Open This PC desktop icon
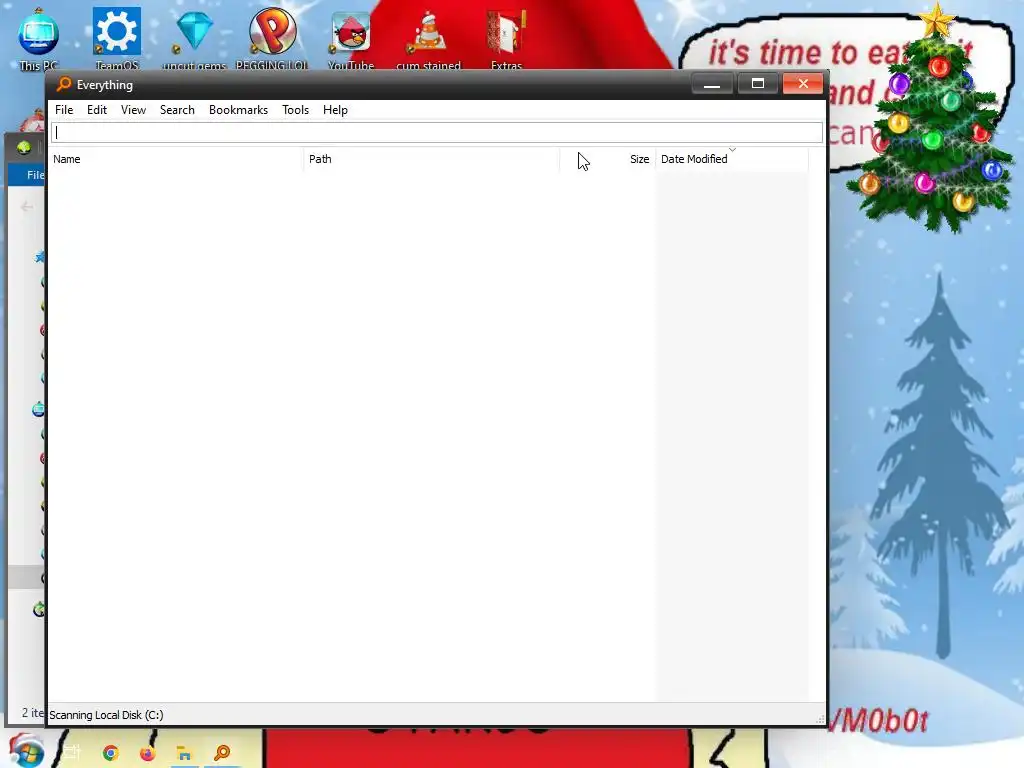This screenshot has height=768, width=1024. point(39,38)
